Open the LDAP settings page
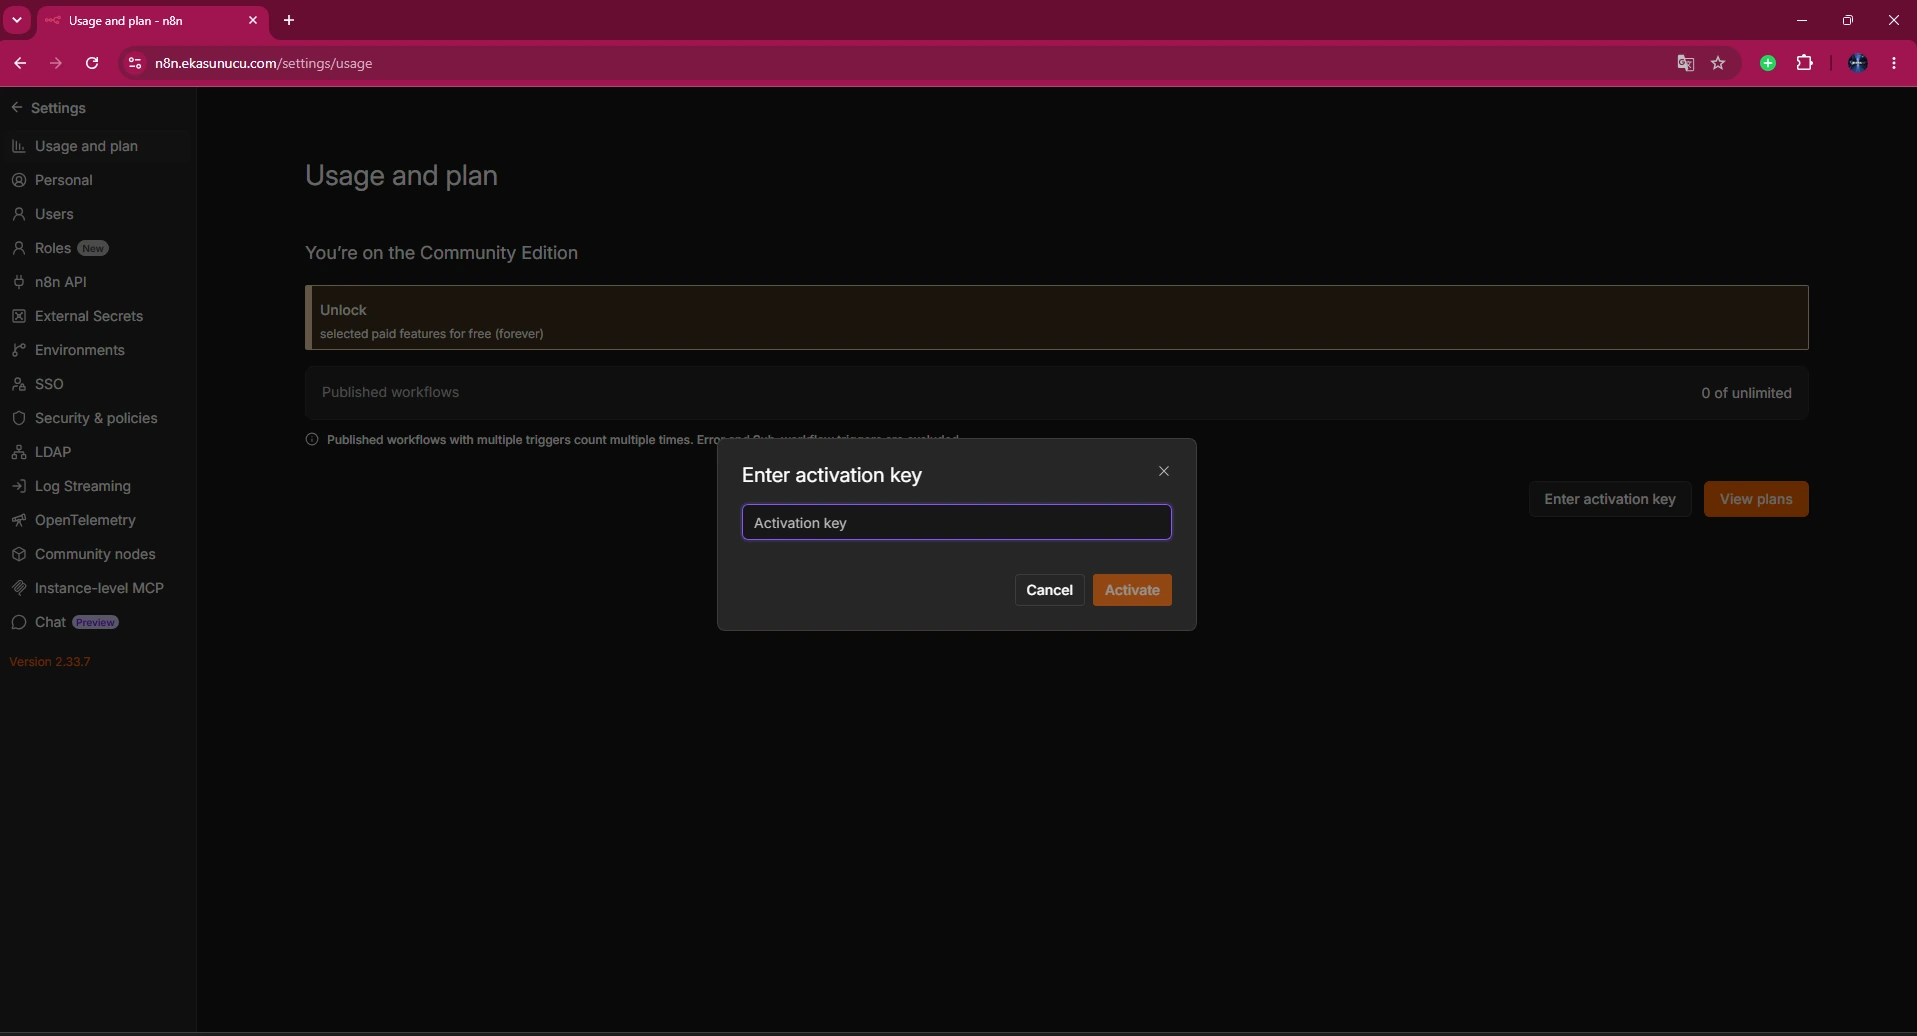 click(x=96, y=452)
